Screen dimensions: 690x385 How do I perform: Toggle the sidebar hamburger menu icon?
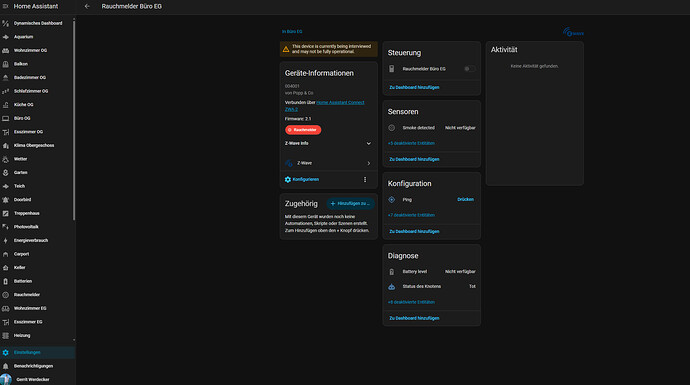point(5,6)
